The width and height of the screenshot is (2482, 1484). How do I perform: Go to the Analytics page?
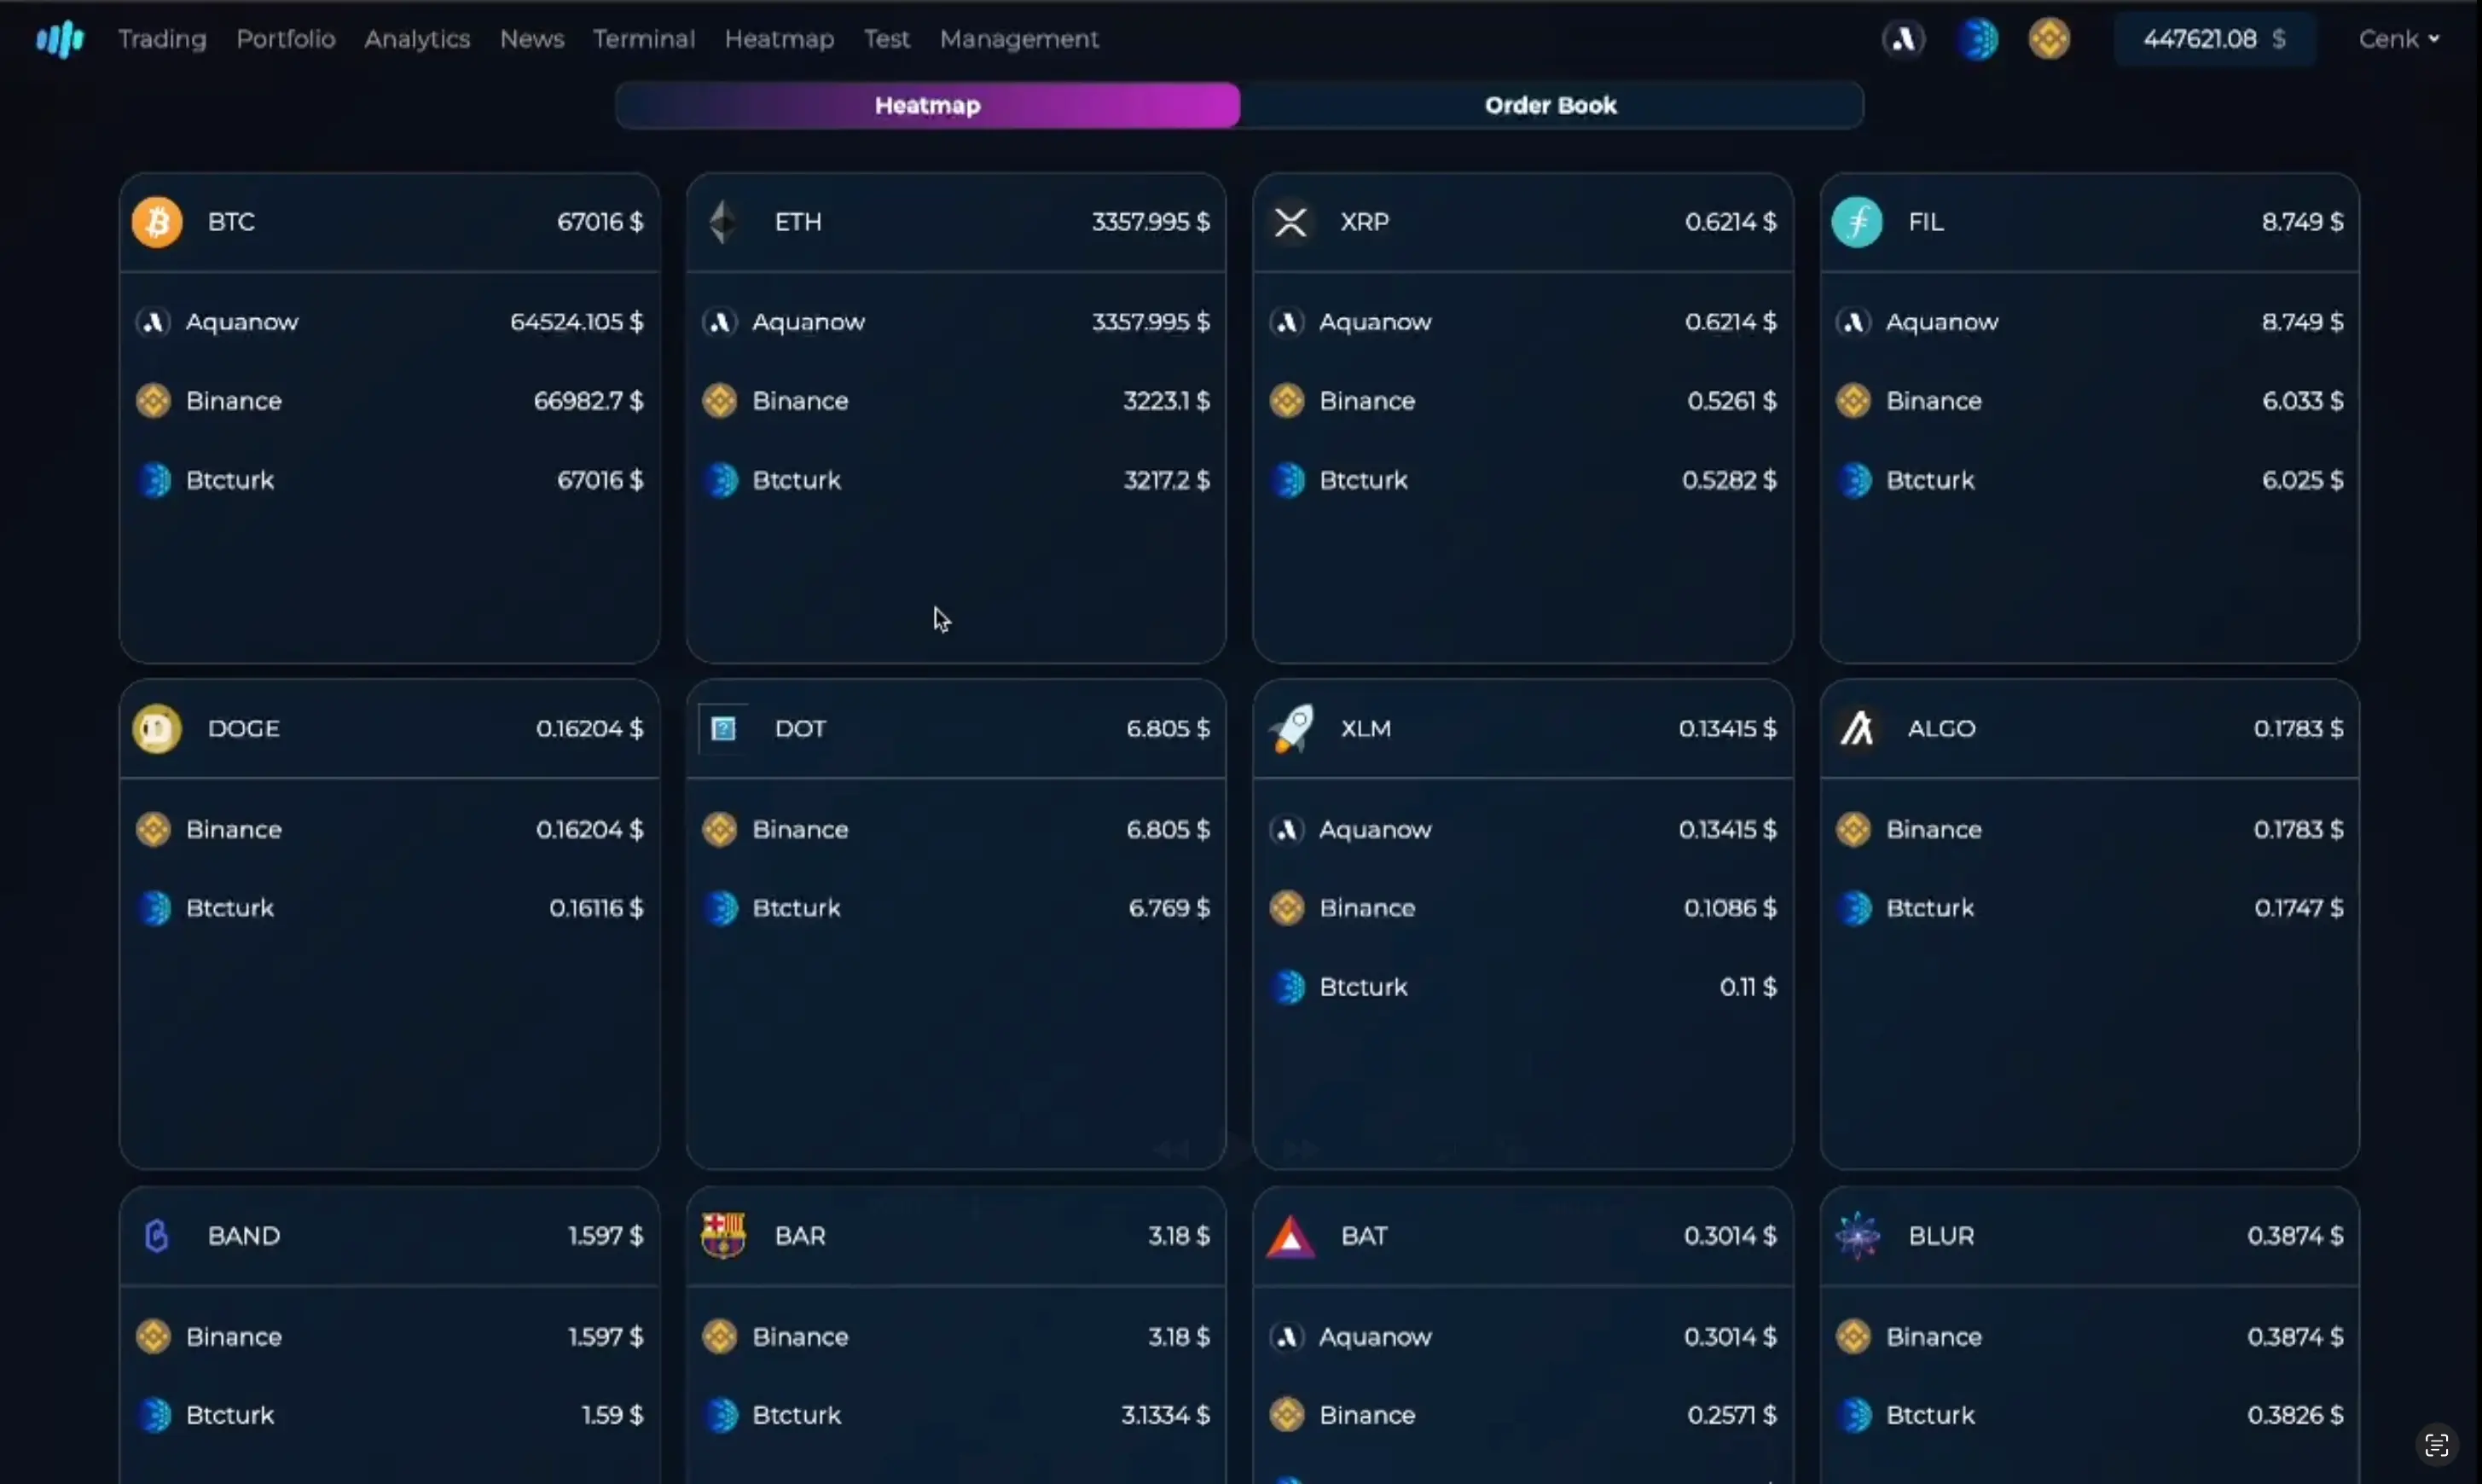(417, 39)
